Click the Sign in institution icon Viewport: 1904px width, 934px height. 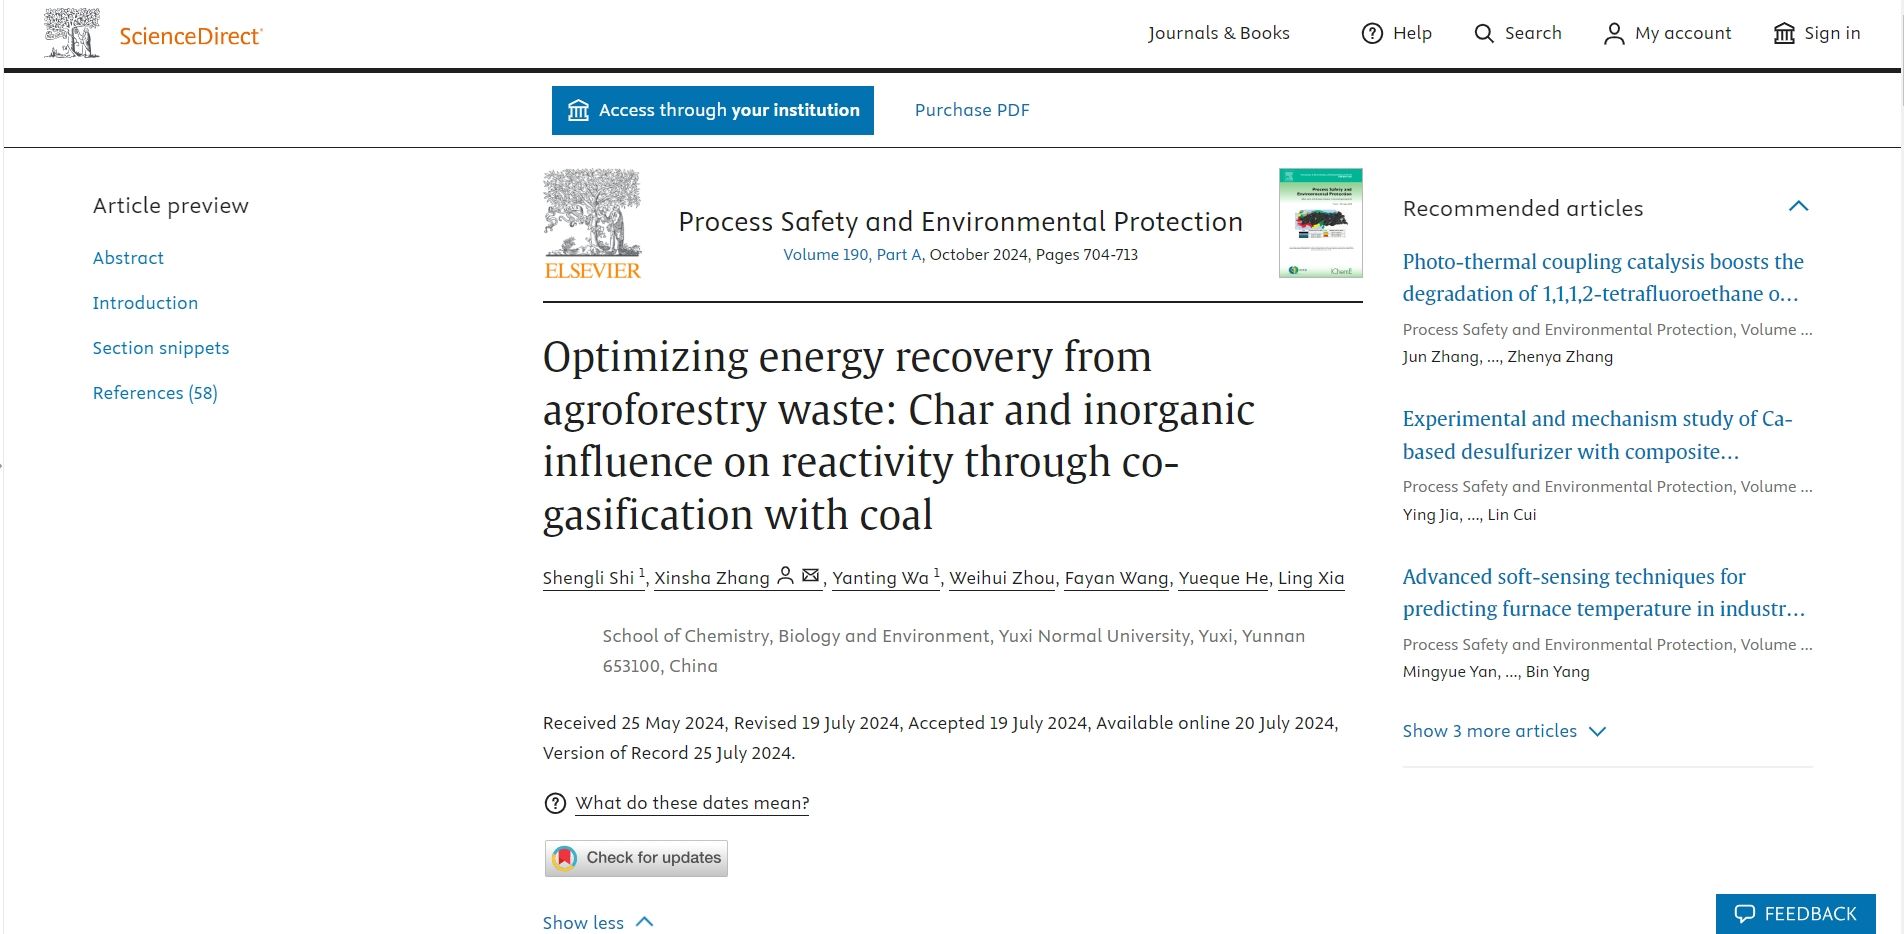click(1784, 34)
